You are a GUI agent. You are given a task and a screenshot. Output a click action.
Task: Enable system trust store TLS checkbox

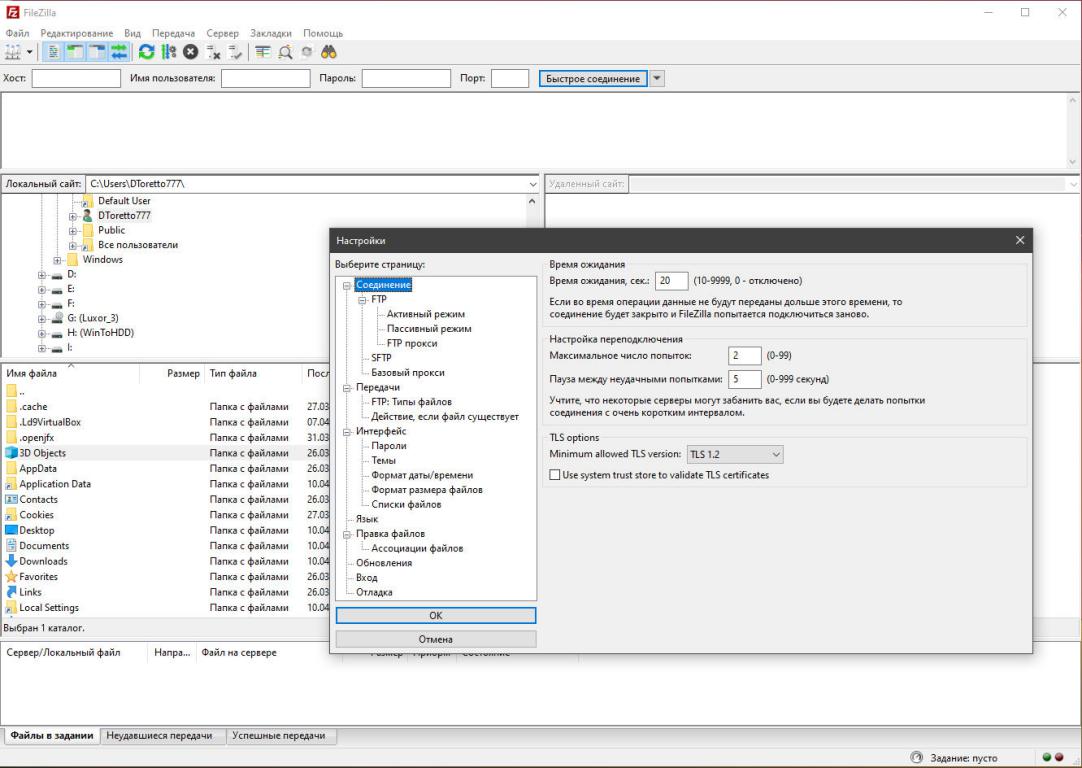pyautogui.click(x=556, y=475)
